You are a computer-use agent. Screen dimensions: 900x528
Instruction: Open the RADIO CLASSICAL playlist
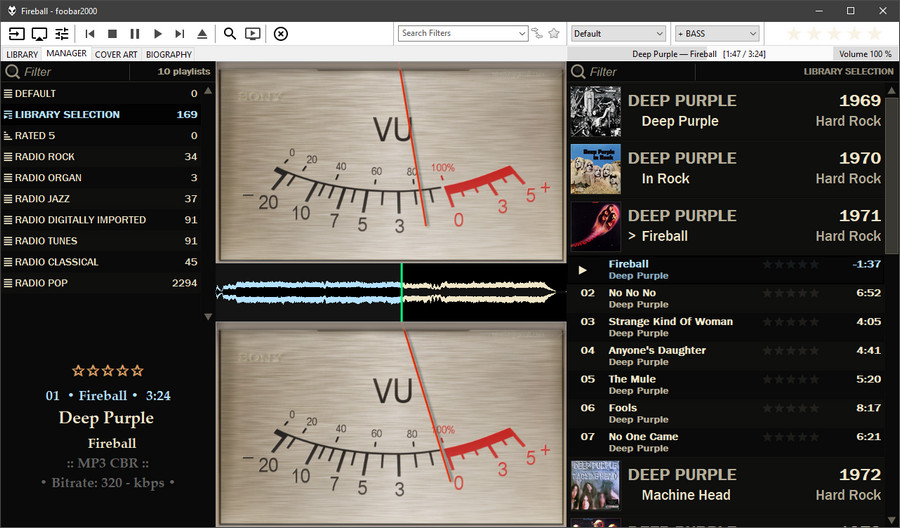click(x=100, y=262)
